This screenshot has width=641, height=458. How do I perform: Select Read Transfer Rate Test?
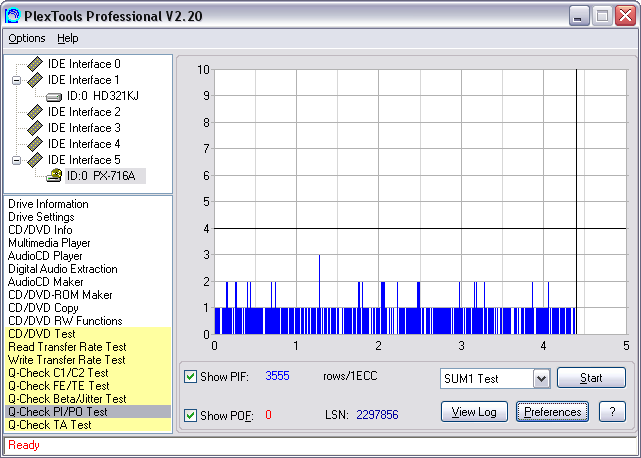(x=88, y=347)
